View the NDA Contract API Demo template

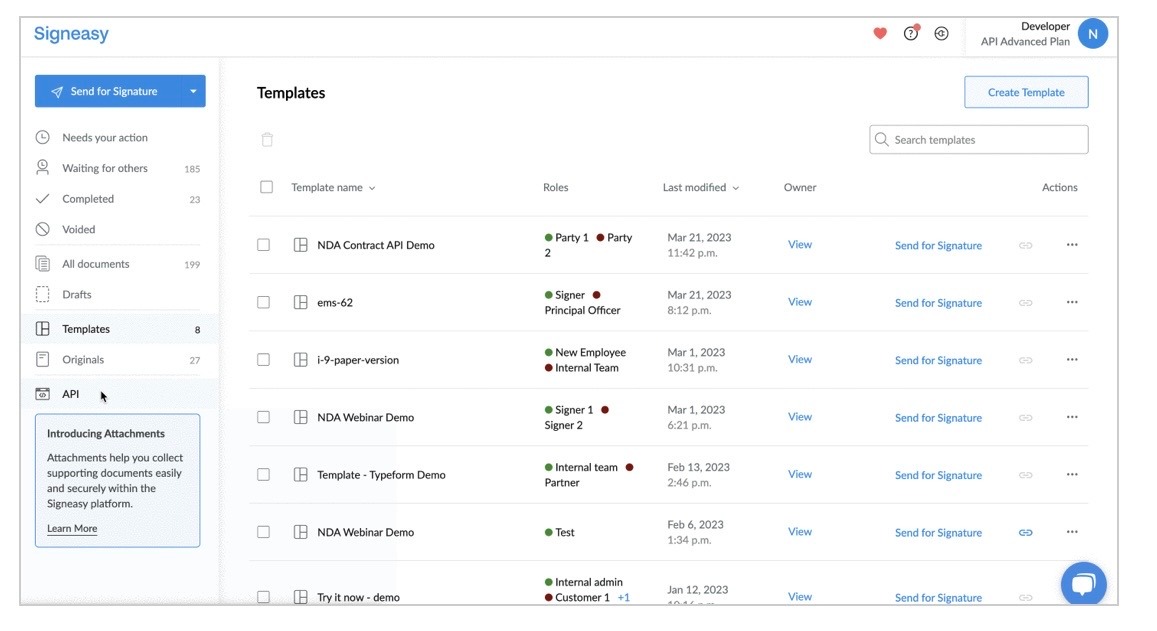coord(800,244)
